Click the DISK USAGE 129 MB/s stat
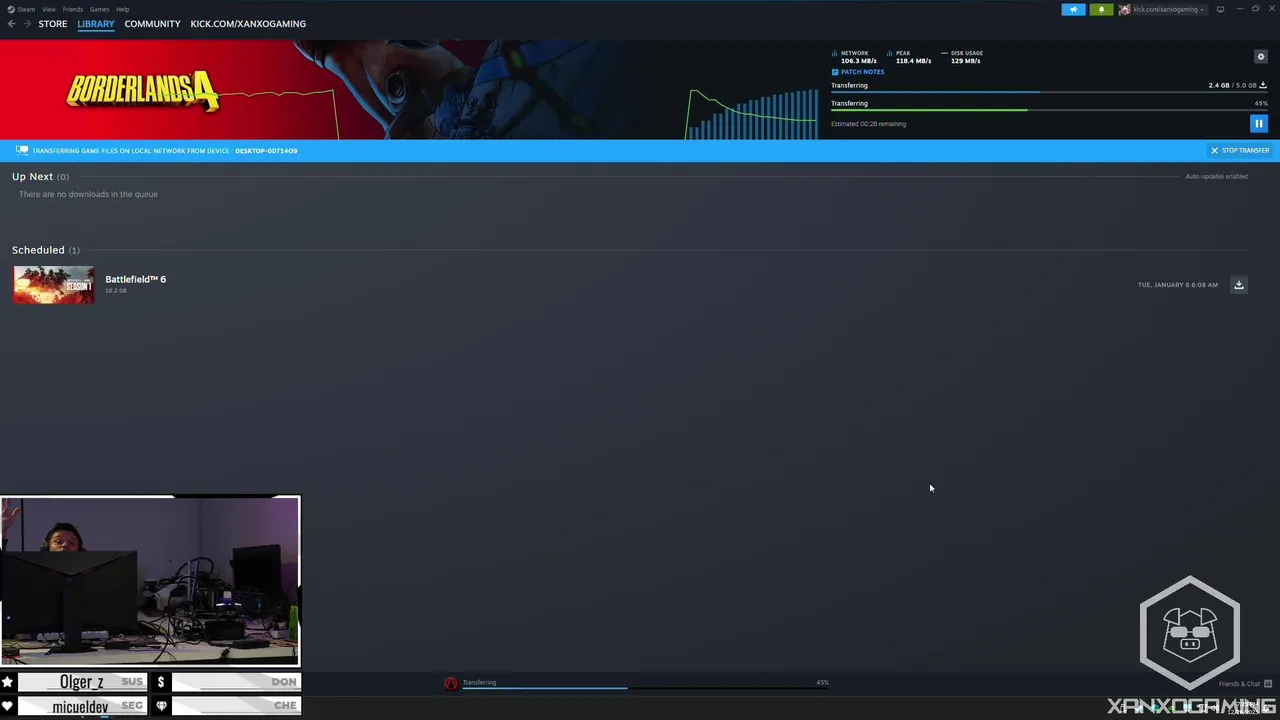The image size is (1280, 720). click(962, 57)
